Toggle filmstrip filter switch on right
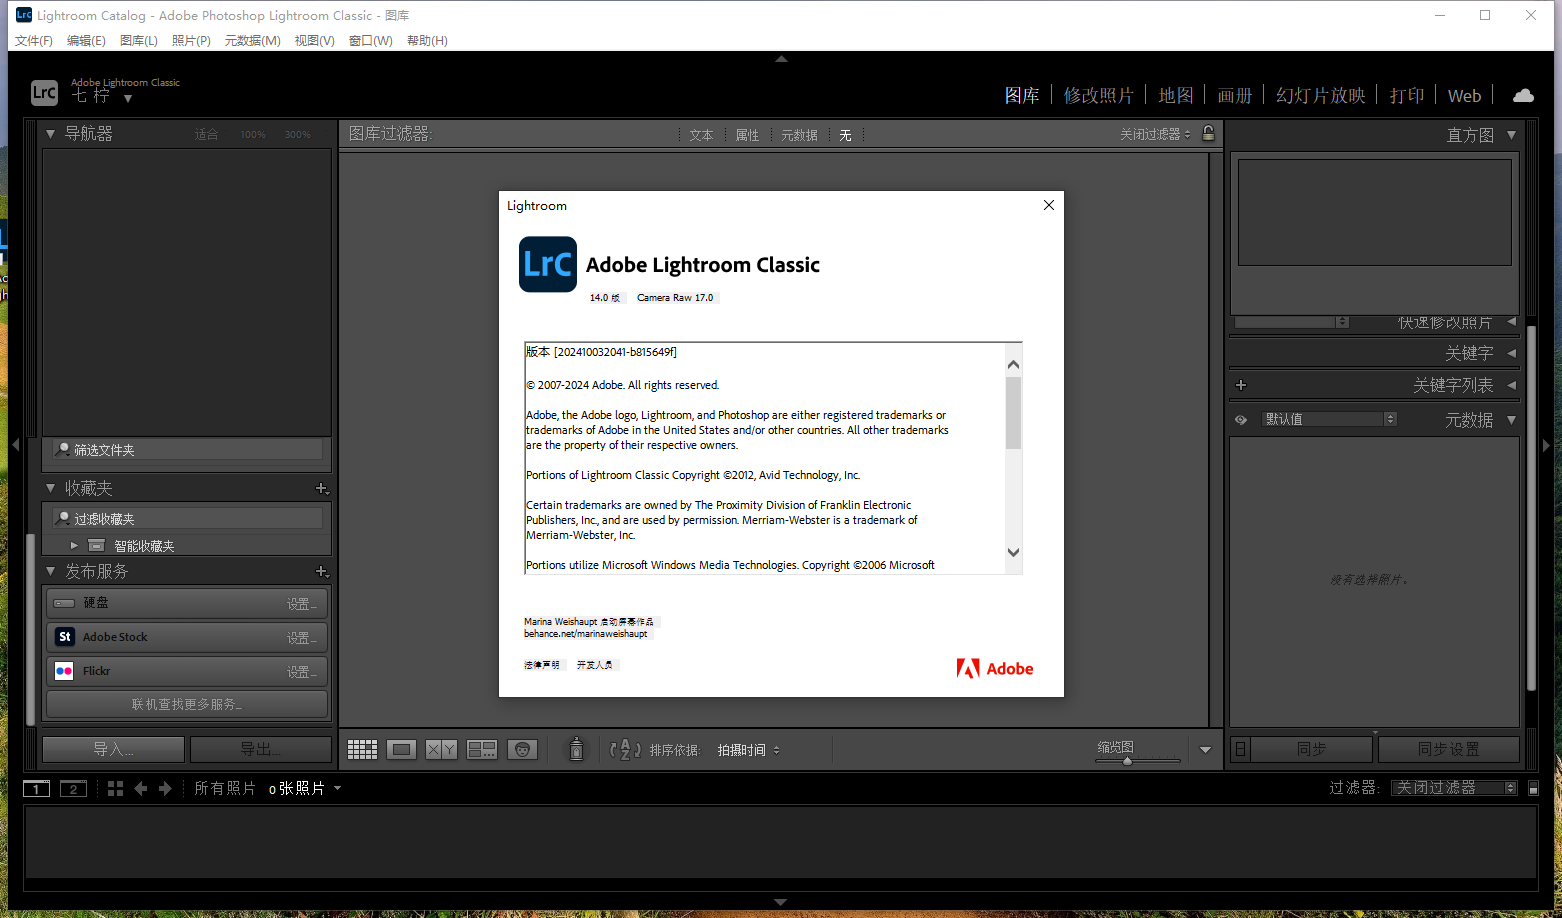 (x=1533, y=788)
